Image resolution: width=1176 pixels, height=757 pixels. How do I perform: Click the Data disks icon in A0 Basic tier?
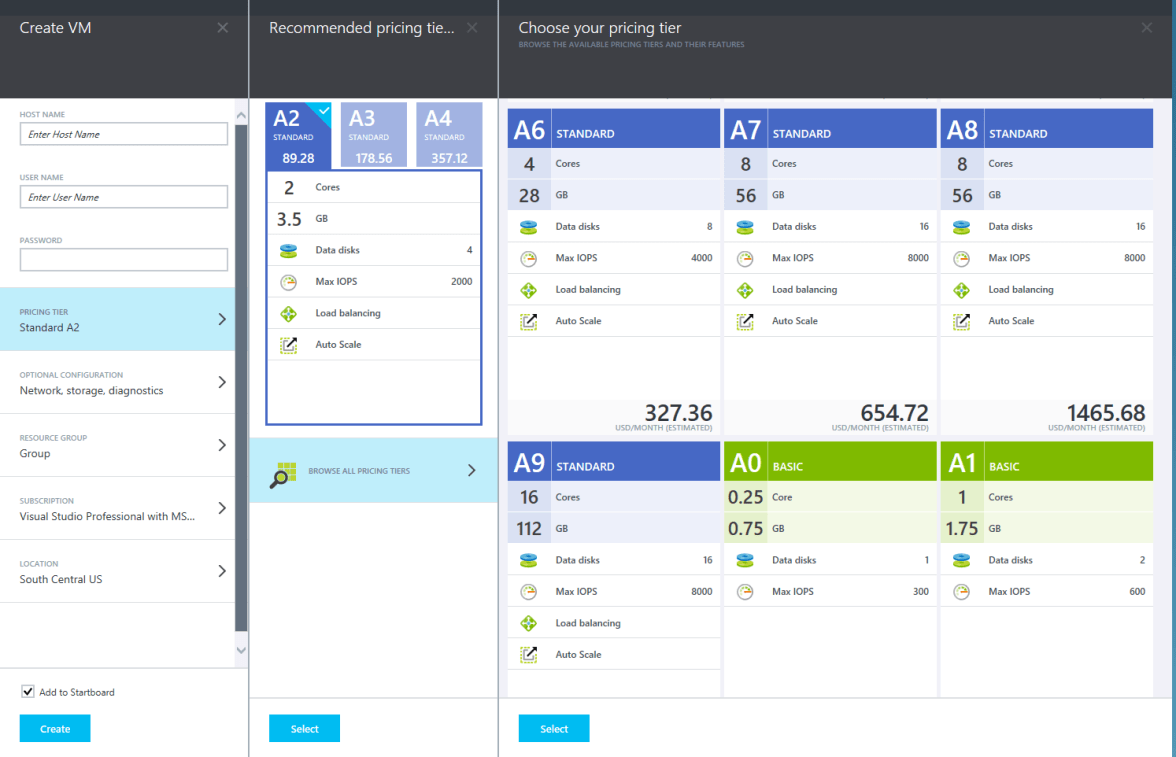tap(745, 560)
